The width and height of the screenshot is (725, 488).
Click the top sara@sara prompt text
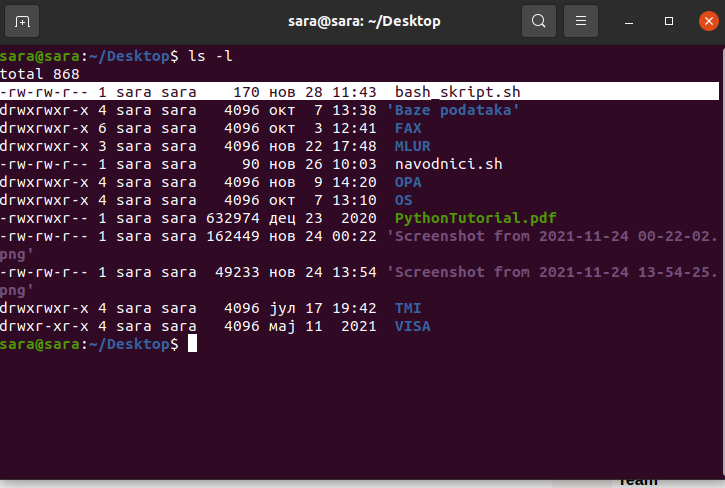(40, 56)
